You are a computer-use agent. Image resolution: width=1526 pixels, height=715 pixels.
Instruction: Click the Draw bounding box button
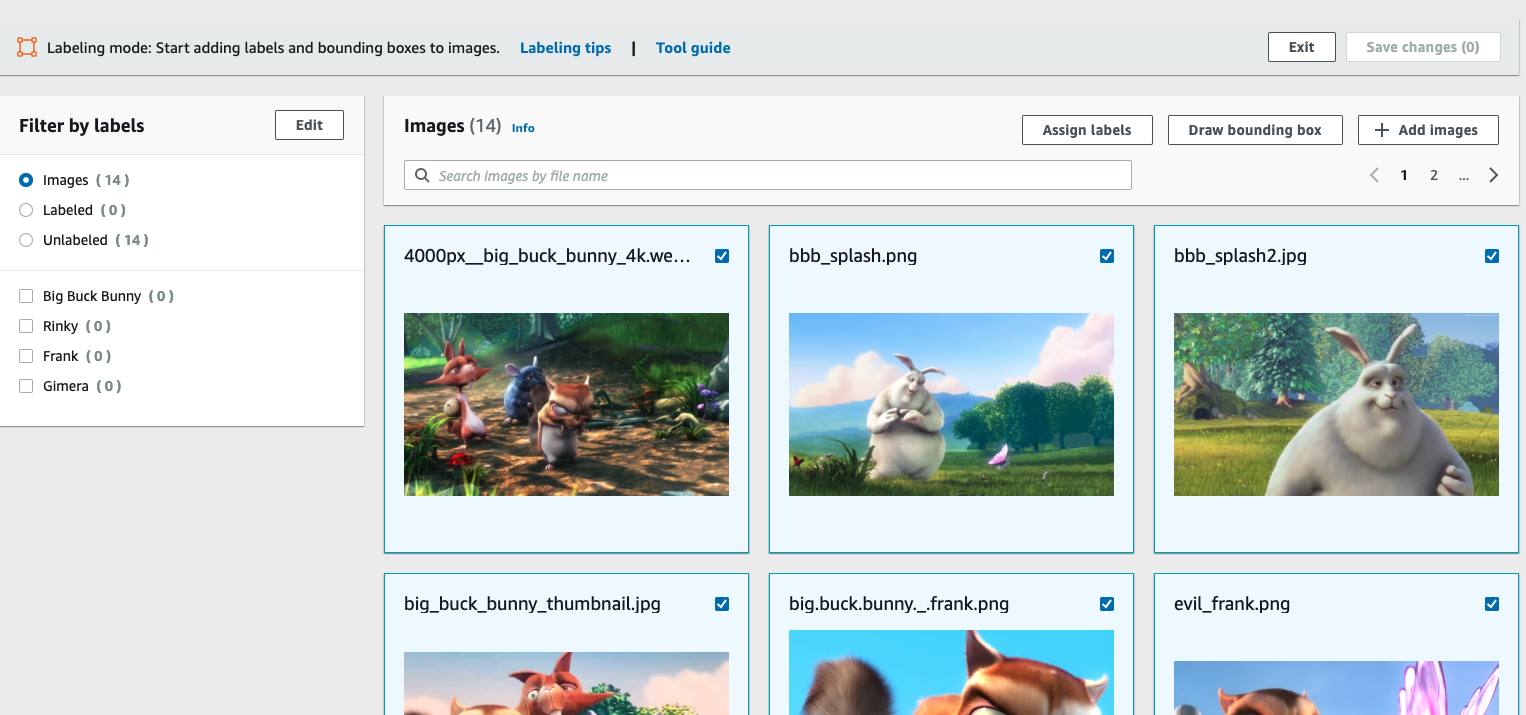point(1254,130)
